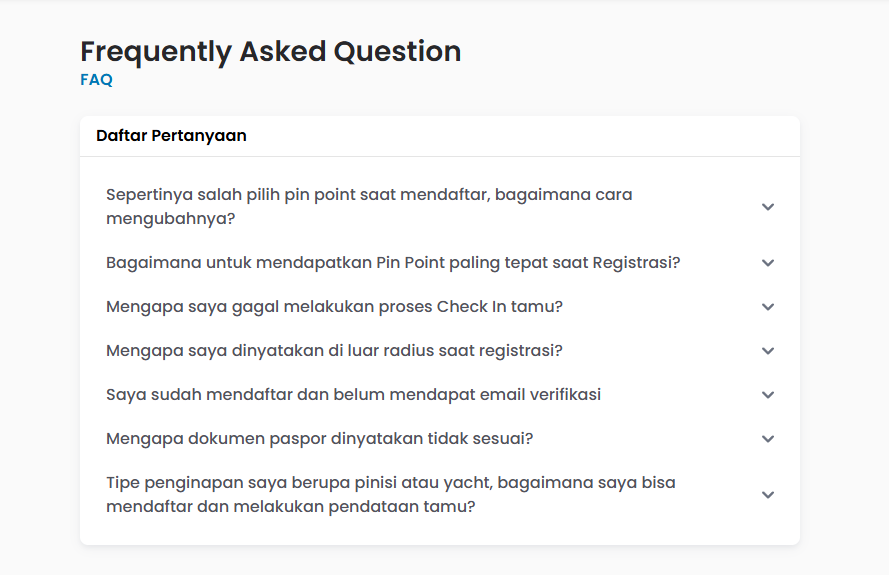The image size is (889, 575).
Task: Select 'Mengapa dokumen paspor dinyatakan tidak sesuai?'
Action: pyautogui.click(x=319, y=439)
